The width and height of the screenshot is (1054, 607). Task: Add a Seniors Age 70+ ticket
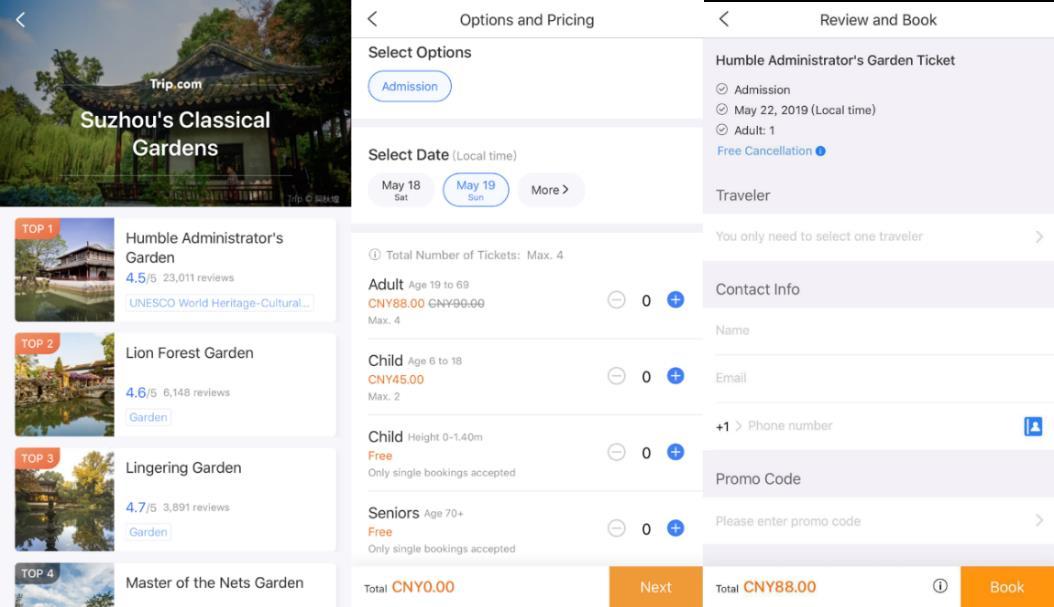tap(676, 528)
